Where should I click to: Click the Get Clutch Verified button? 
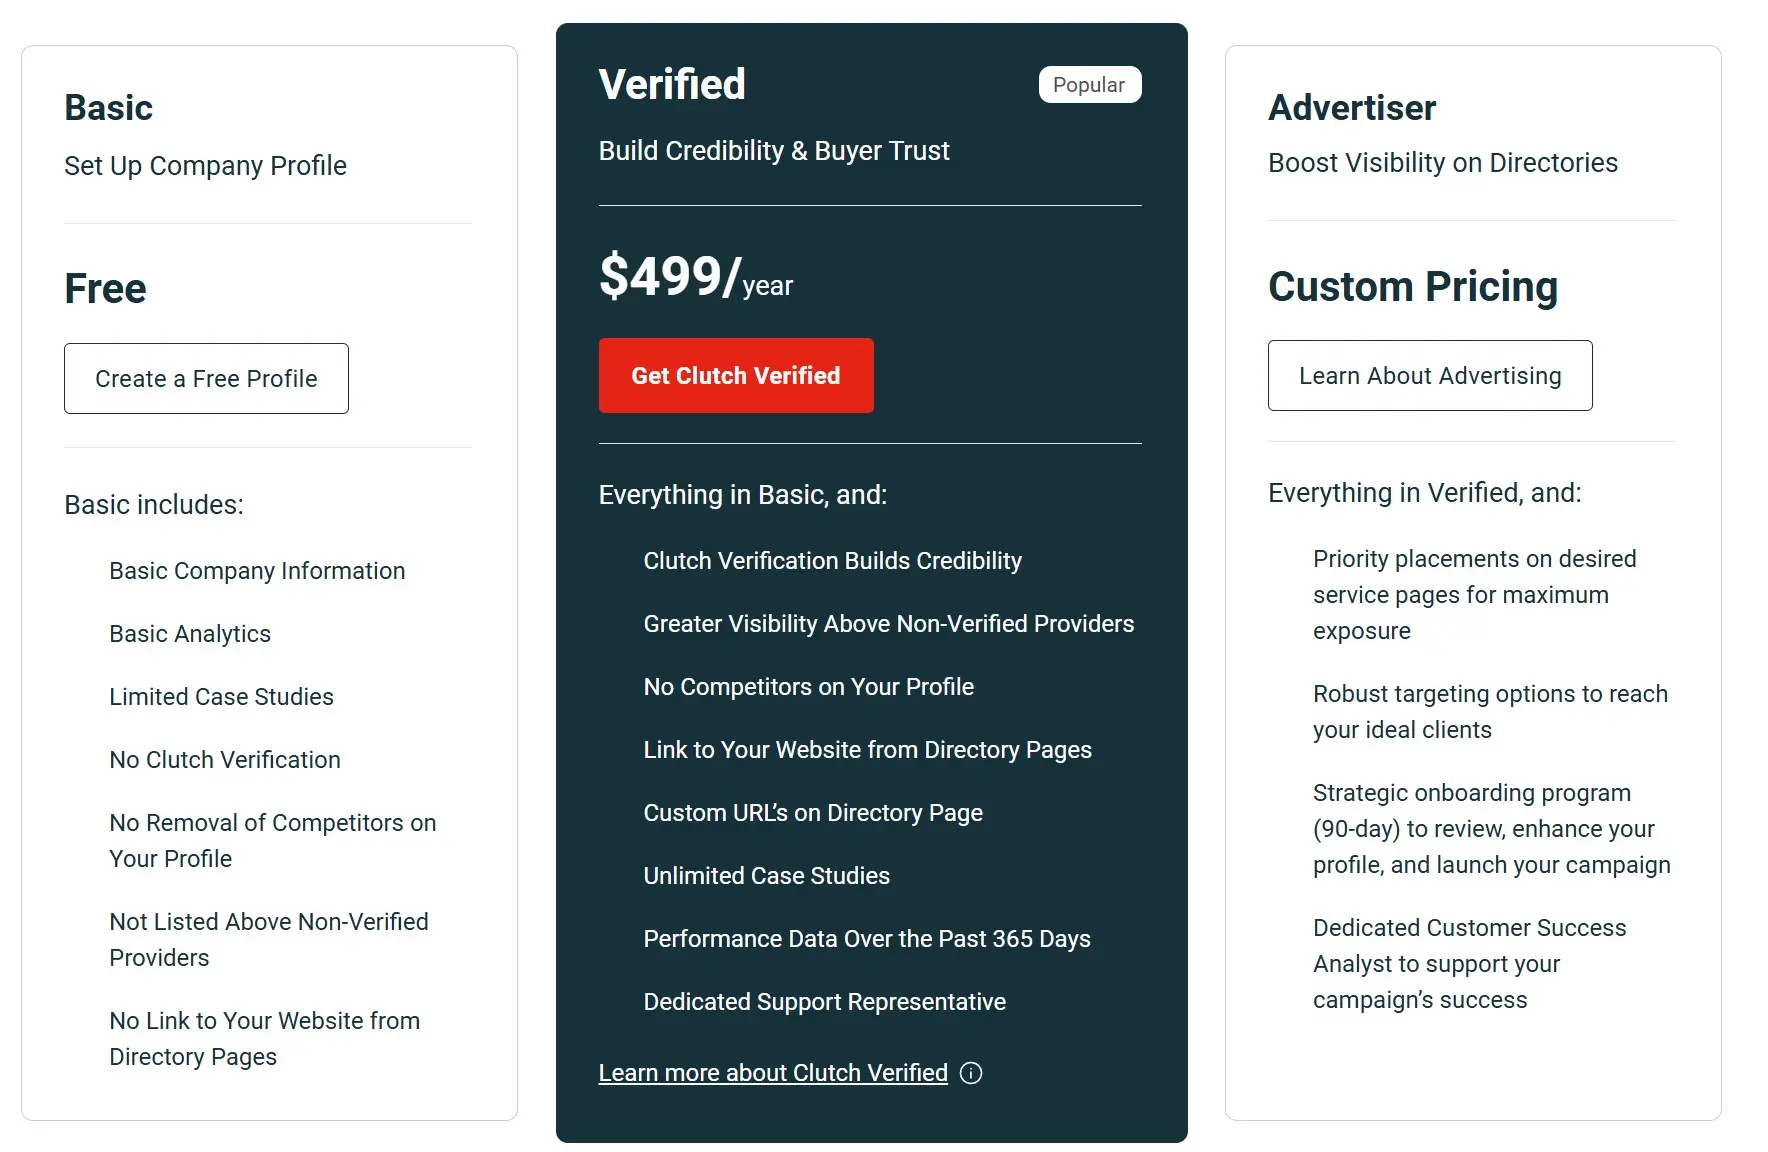click(x=735, y=375)
